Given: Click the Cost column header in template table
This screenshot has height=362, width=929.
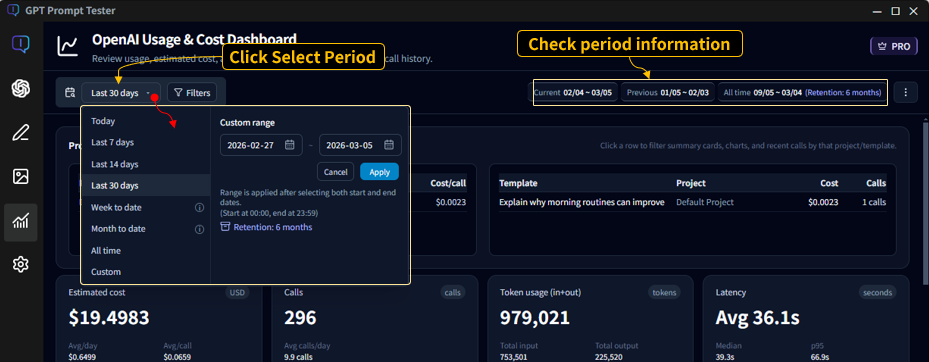Looking at the screenshot, I should 829,183.
